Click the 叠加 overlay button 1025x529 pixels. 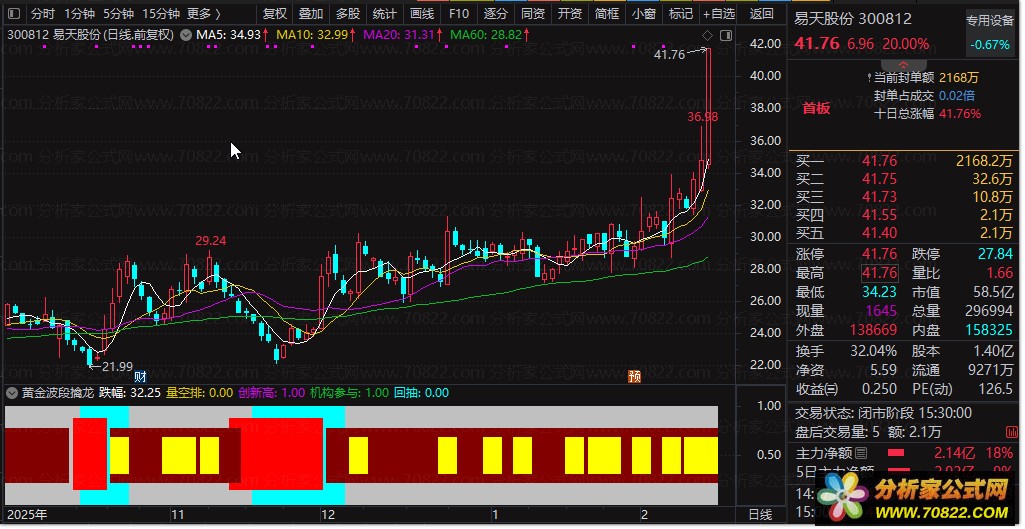pos(311,14)
